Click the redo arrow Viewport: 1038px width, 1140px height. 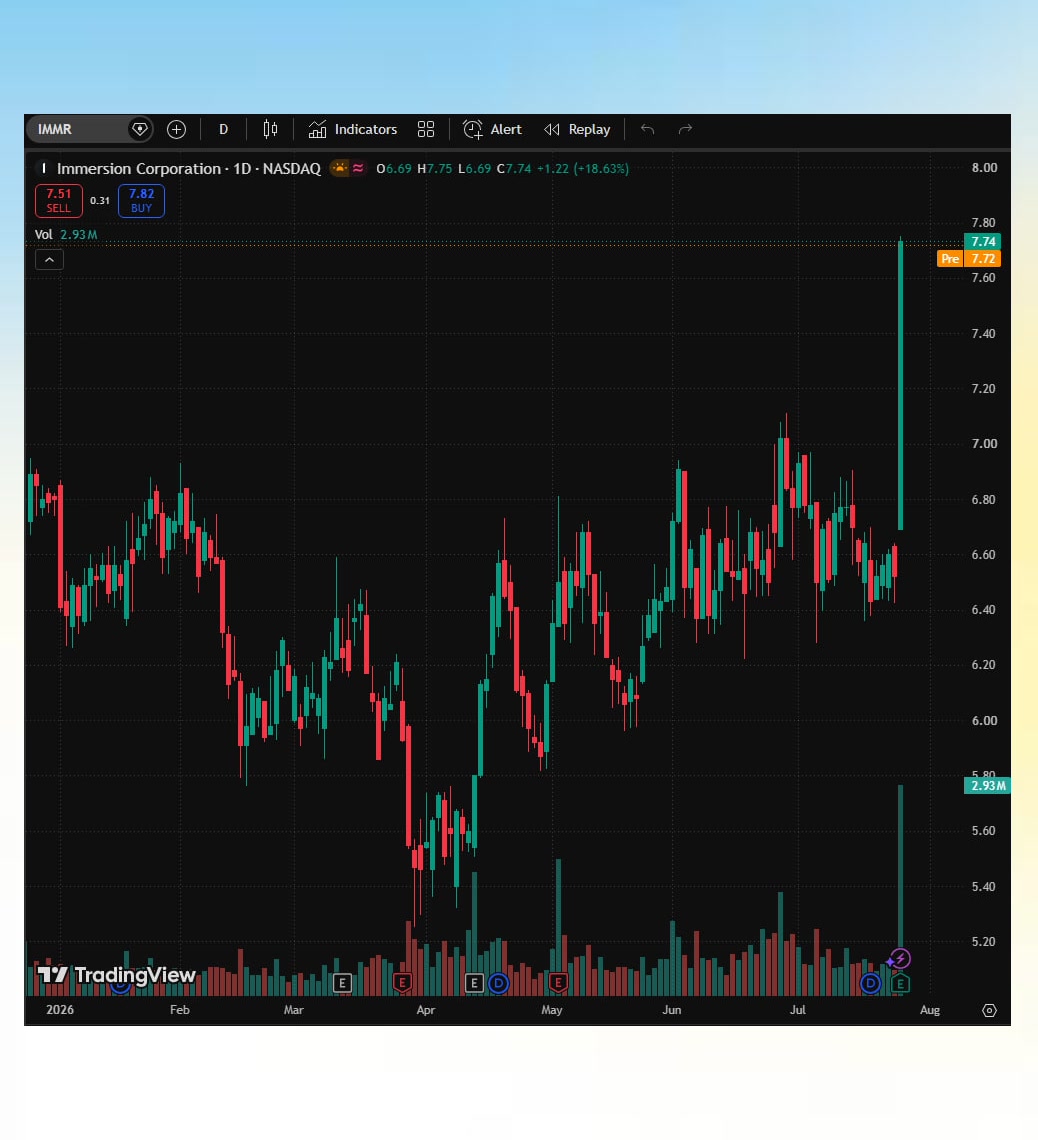(685, 129)
